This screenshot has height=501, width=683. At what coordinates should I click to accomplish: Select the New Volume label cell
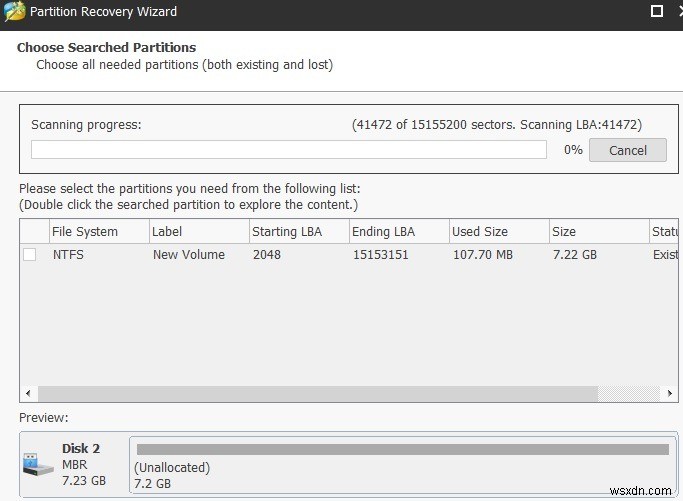189,254
